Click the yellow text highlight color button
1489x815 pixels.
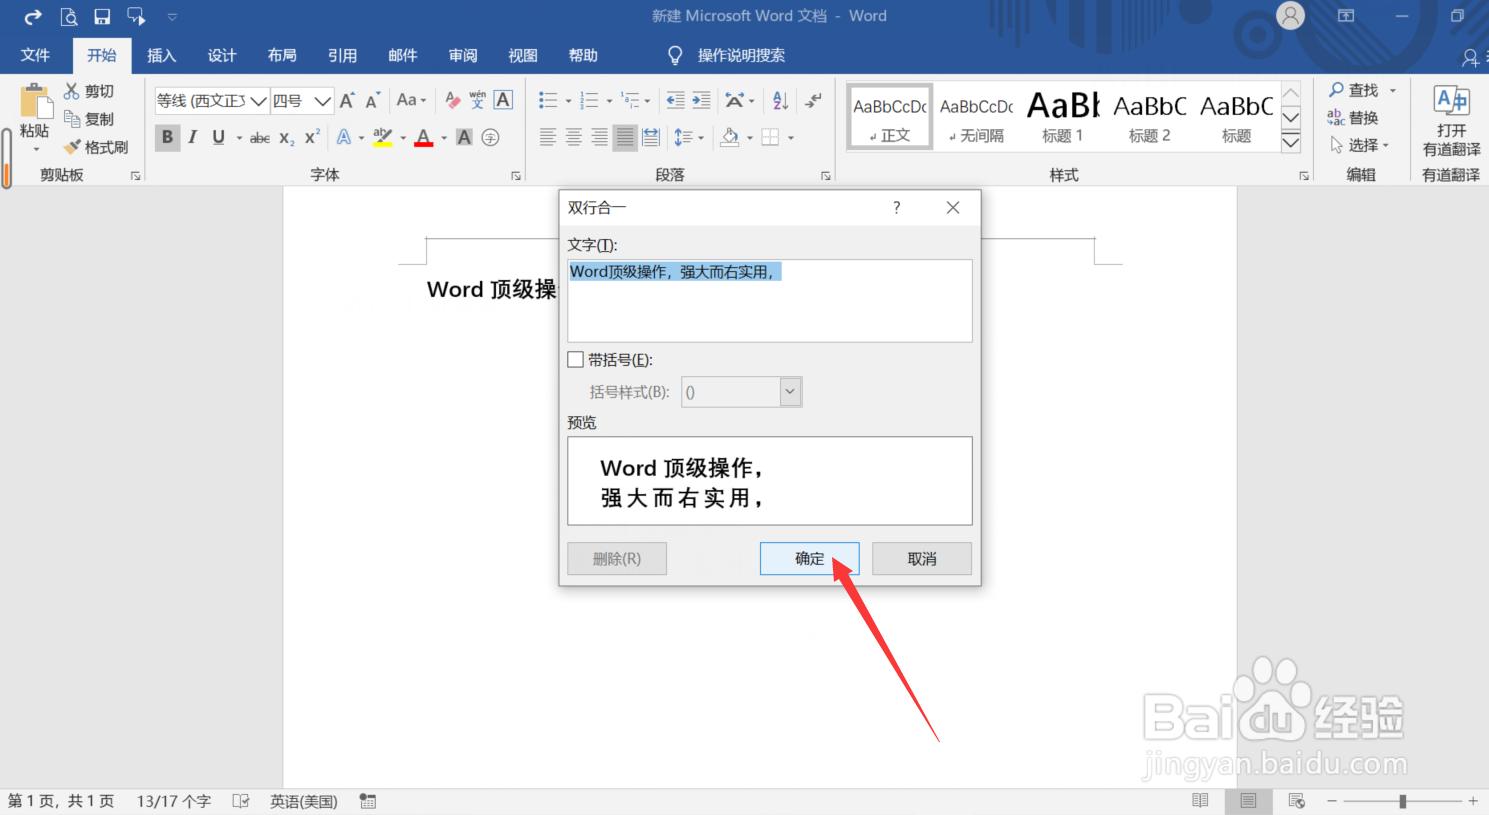tap(383, 137)
